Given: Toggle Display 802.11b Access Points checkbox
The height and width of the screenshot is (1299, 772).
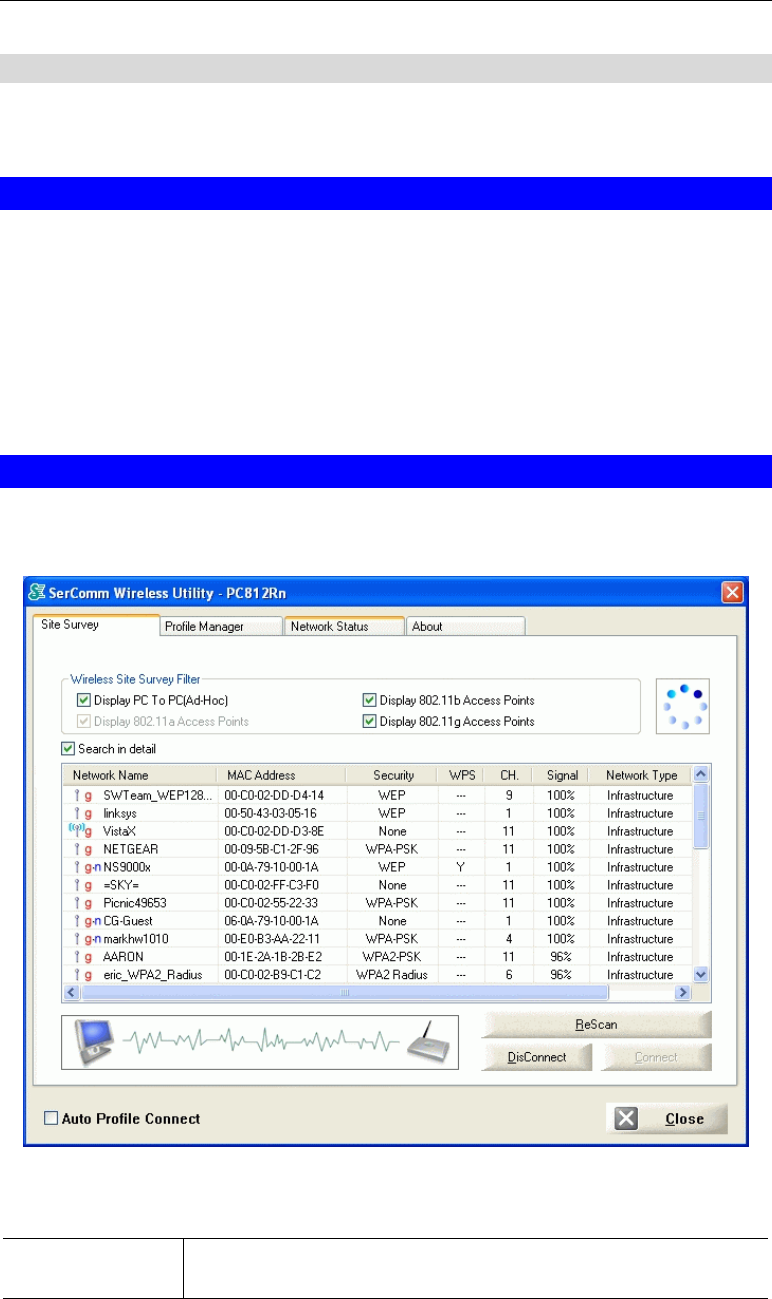Looking at the screenshot, I should tap(369, 700).
